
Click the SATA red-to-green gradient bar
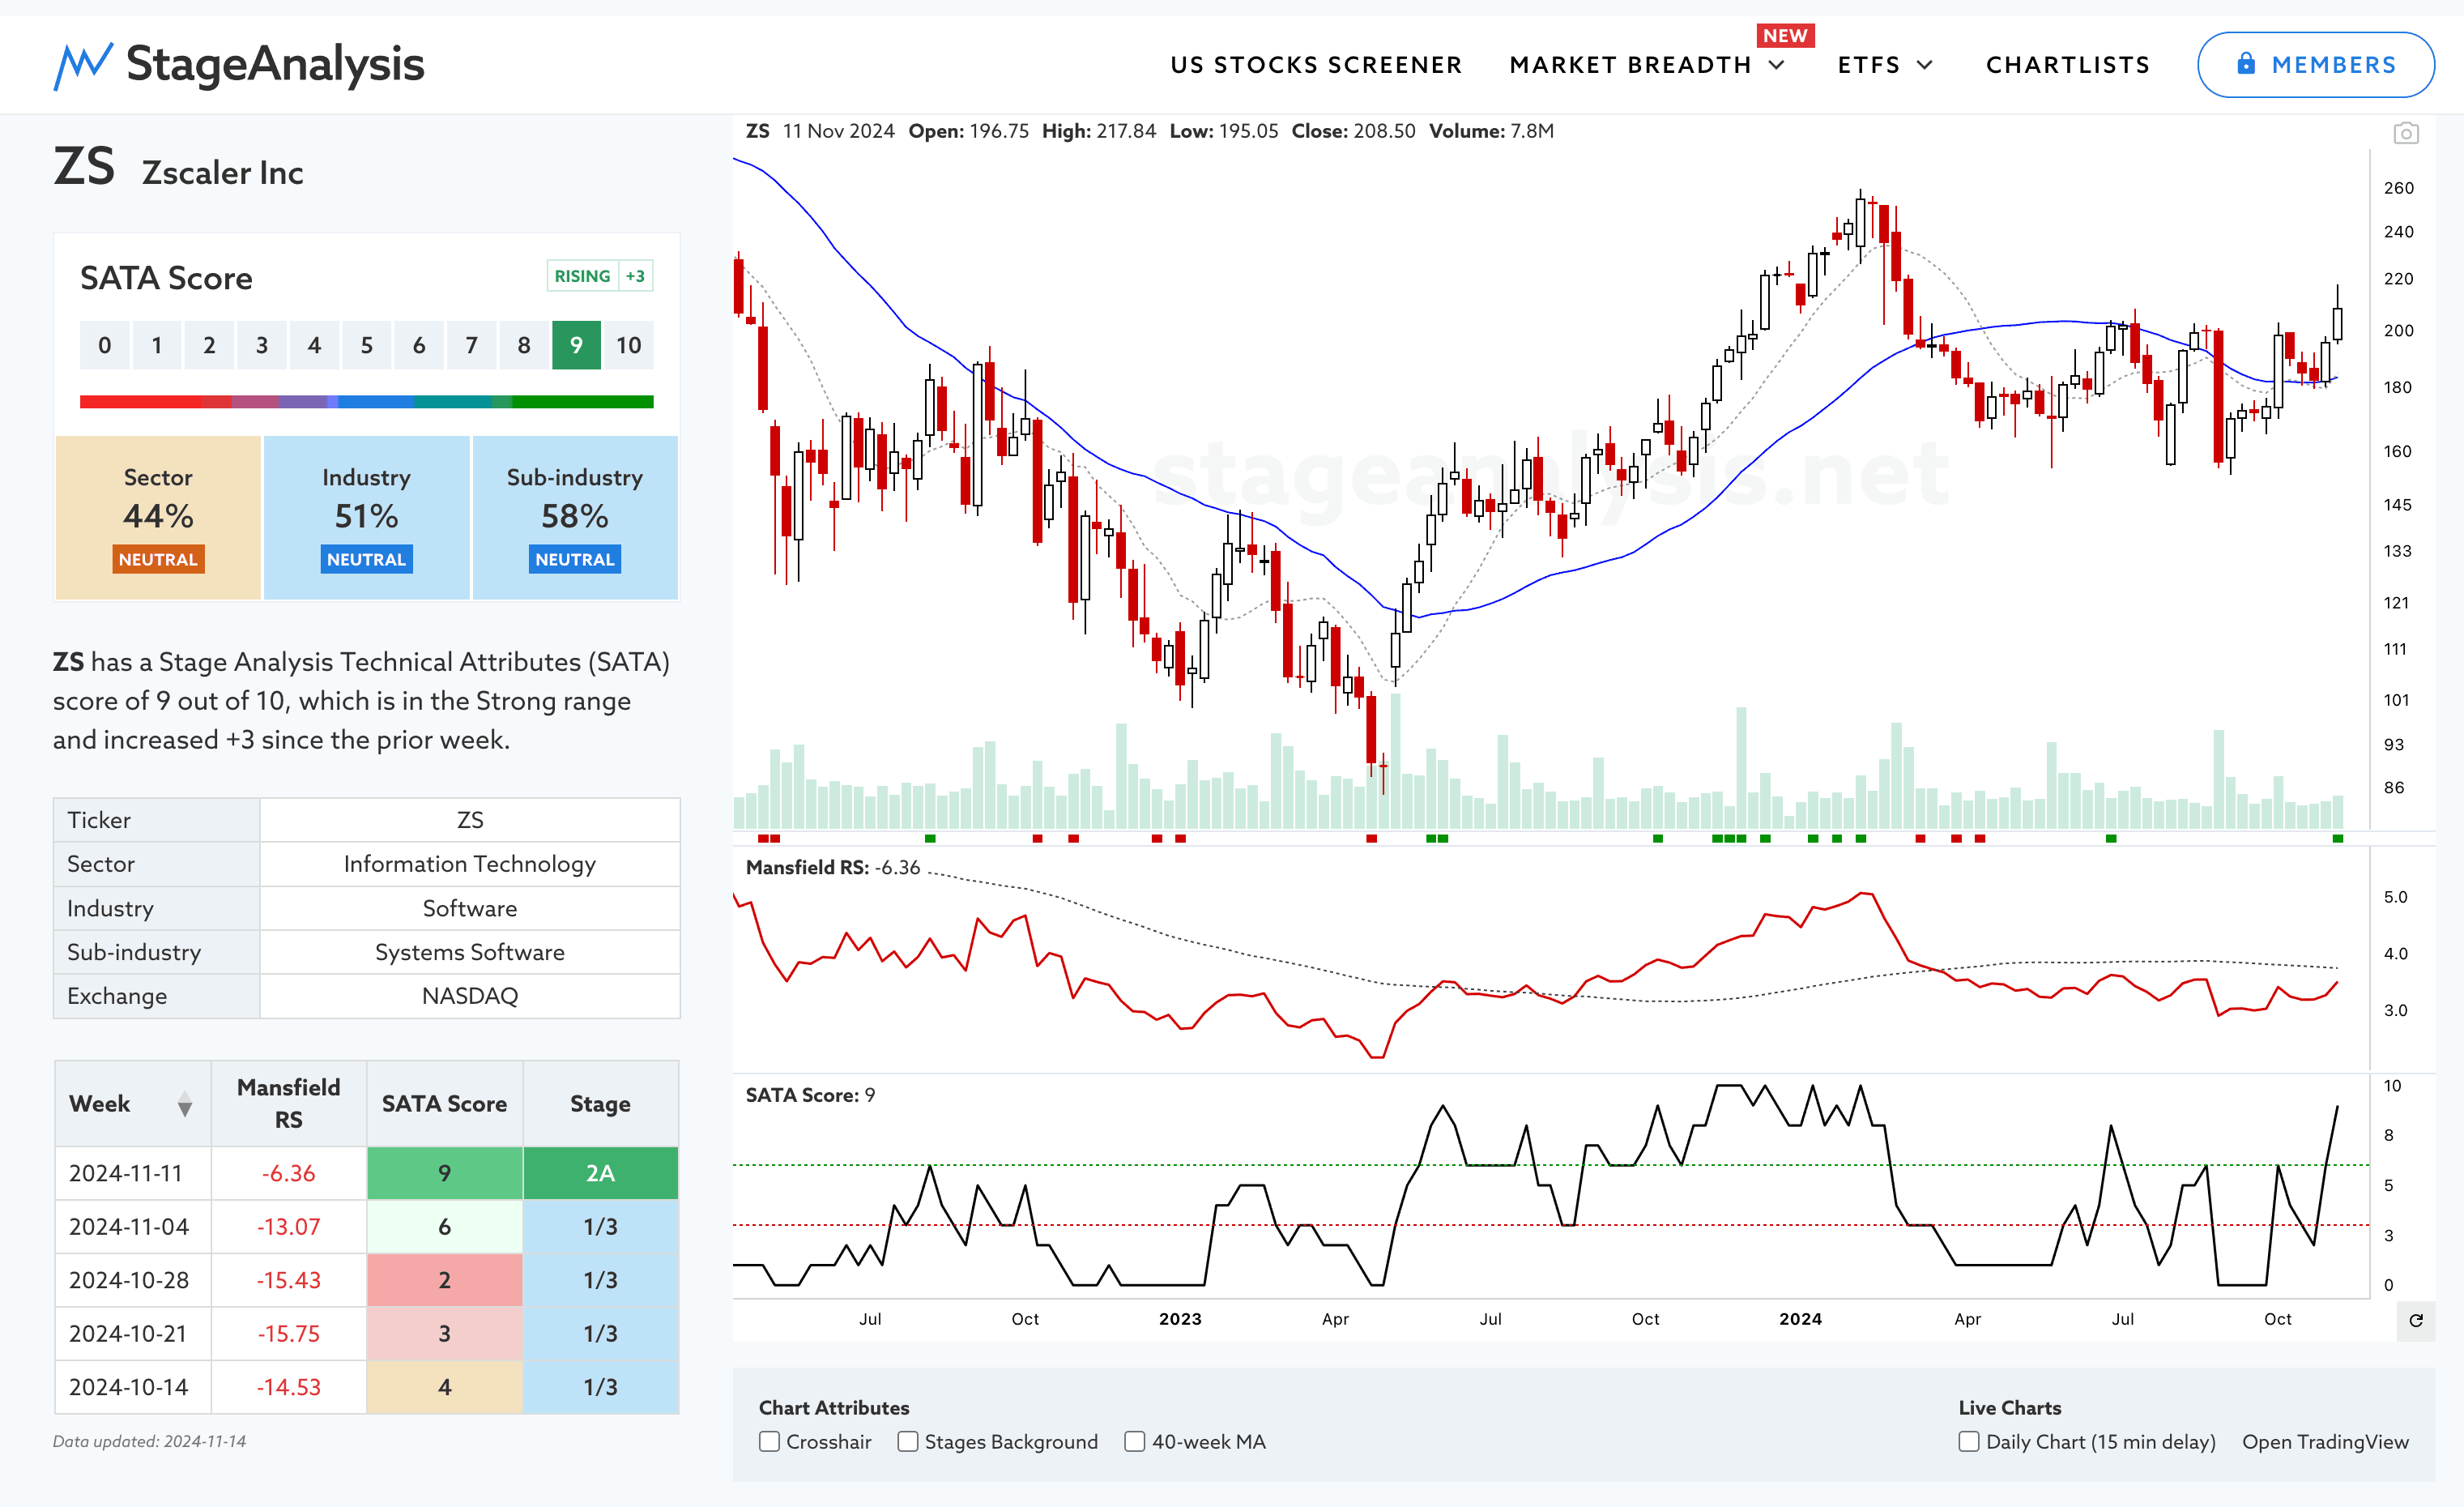coord(366,402)
